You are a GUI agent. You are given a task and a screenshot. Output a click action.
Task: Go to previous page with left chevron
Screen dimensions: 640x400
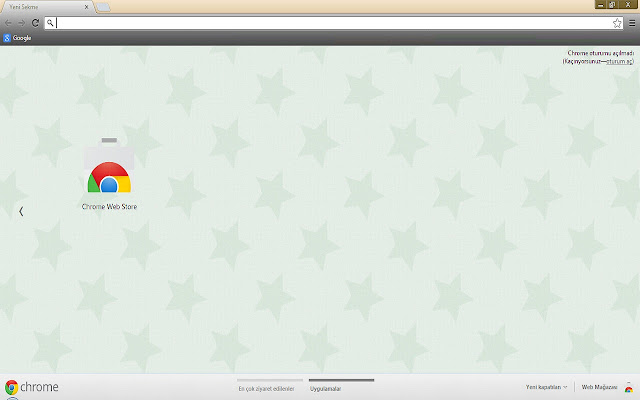[21, 211]
